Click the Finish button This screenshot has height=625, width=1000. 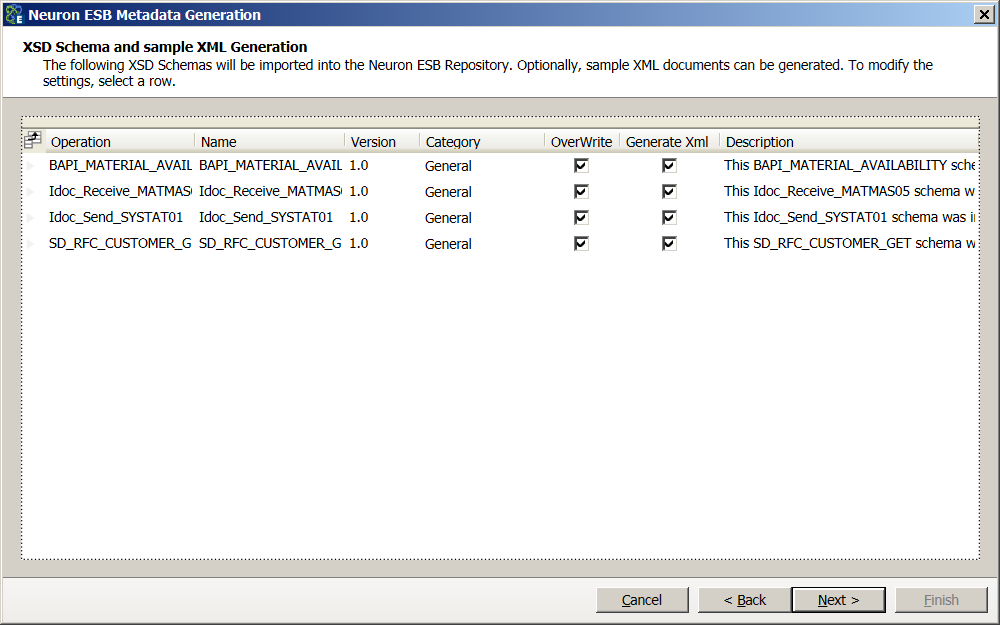[941, 600]
